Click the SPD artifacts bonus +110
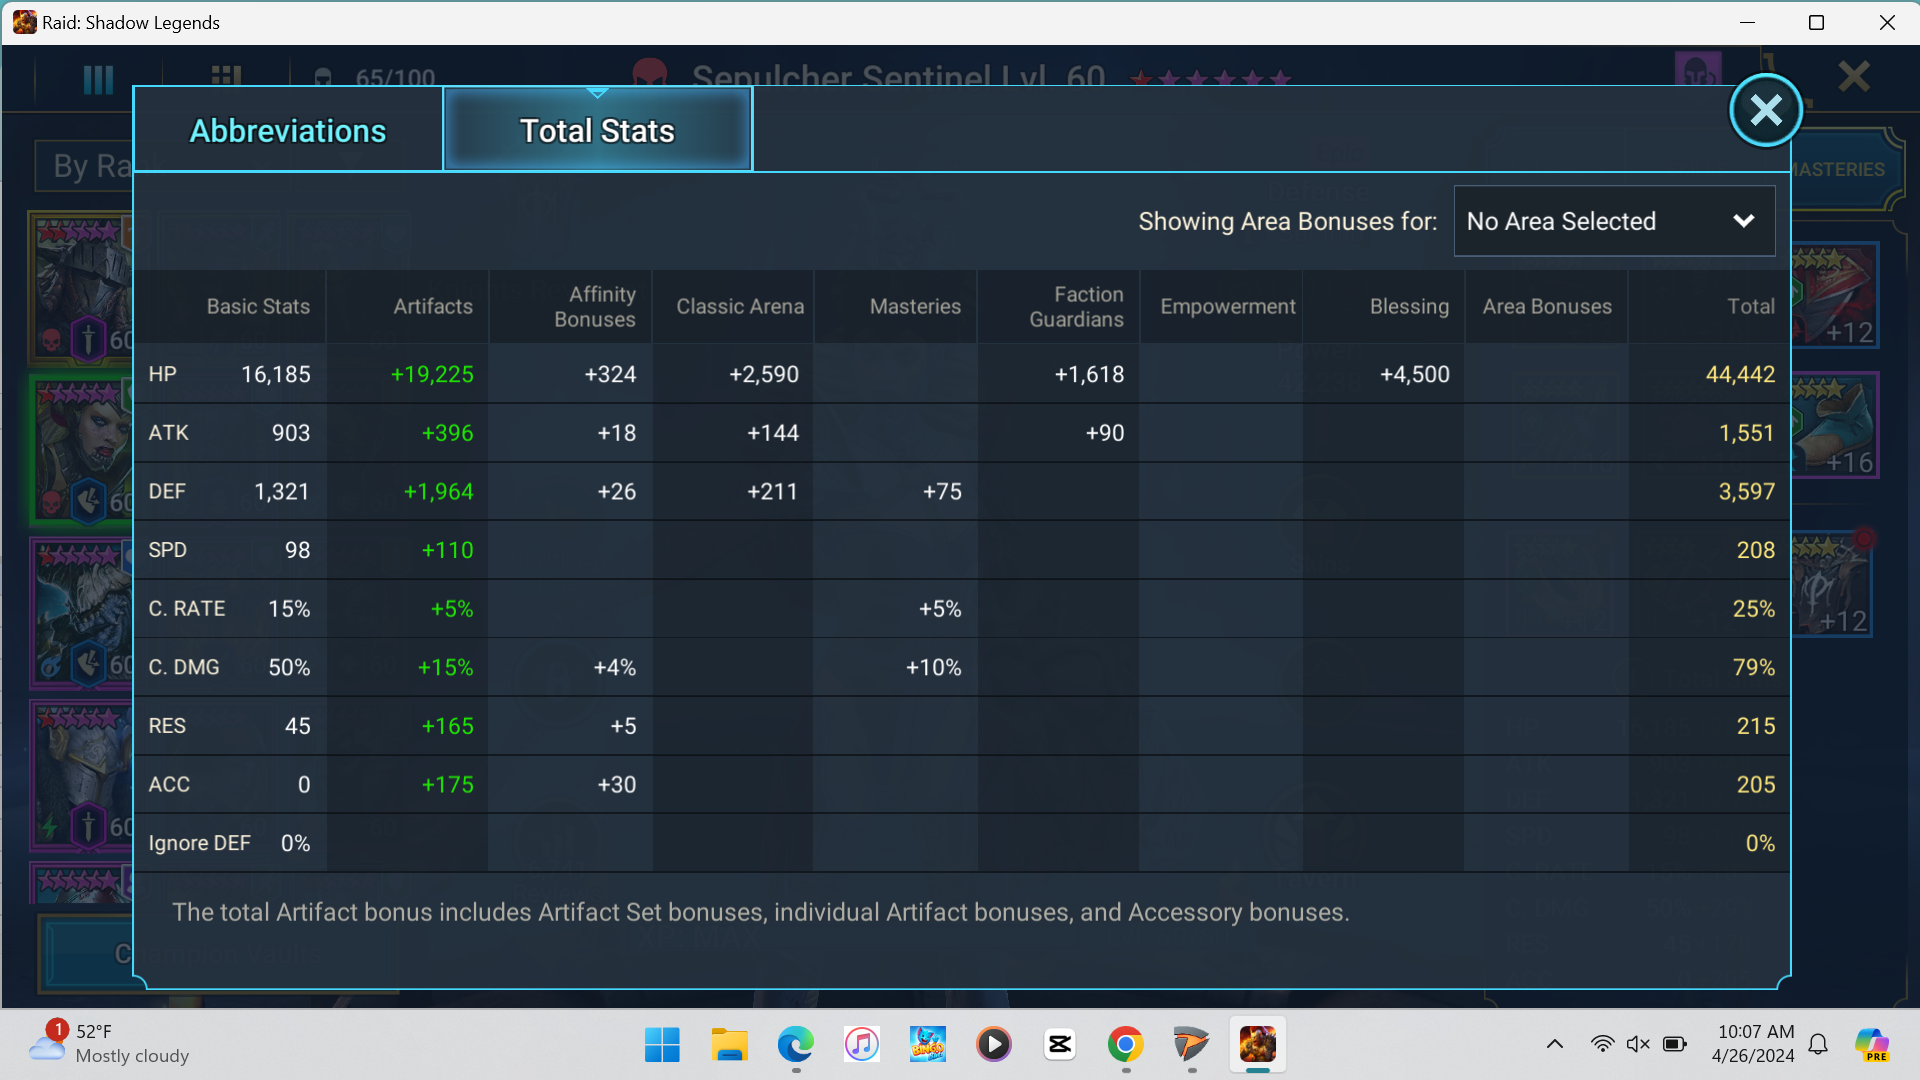The width and height of the screenshot is (1920, 1080). 447,550
